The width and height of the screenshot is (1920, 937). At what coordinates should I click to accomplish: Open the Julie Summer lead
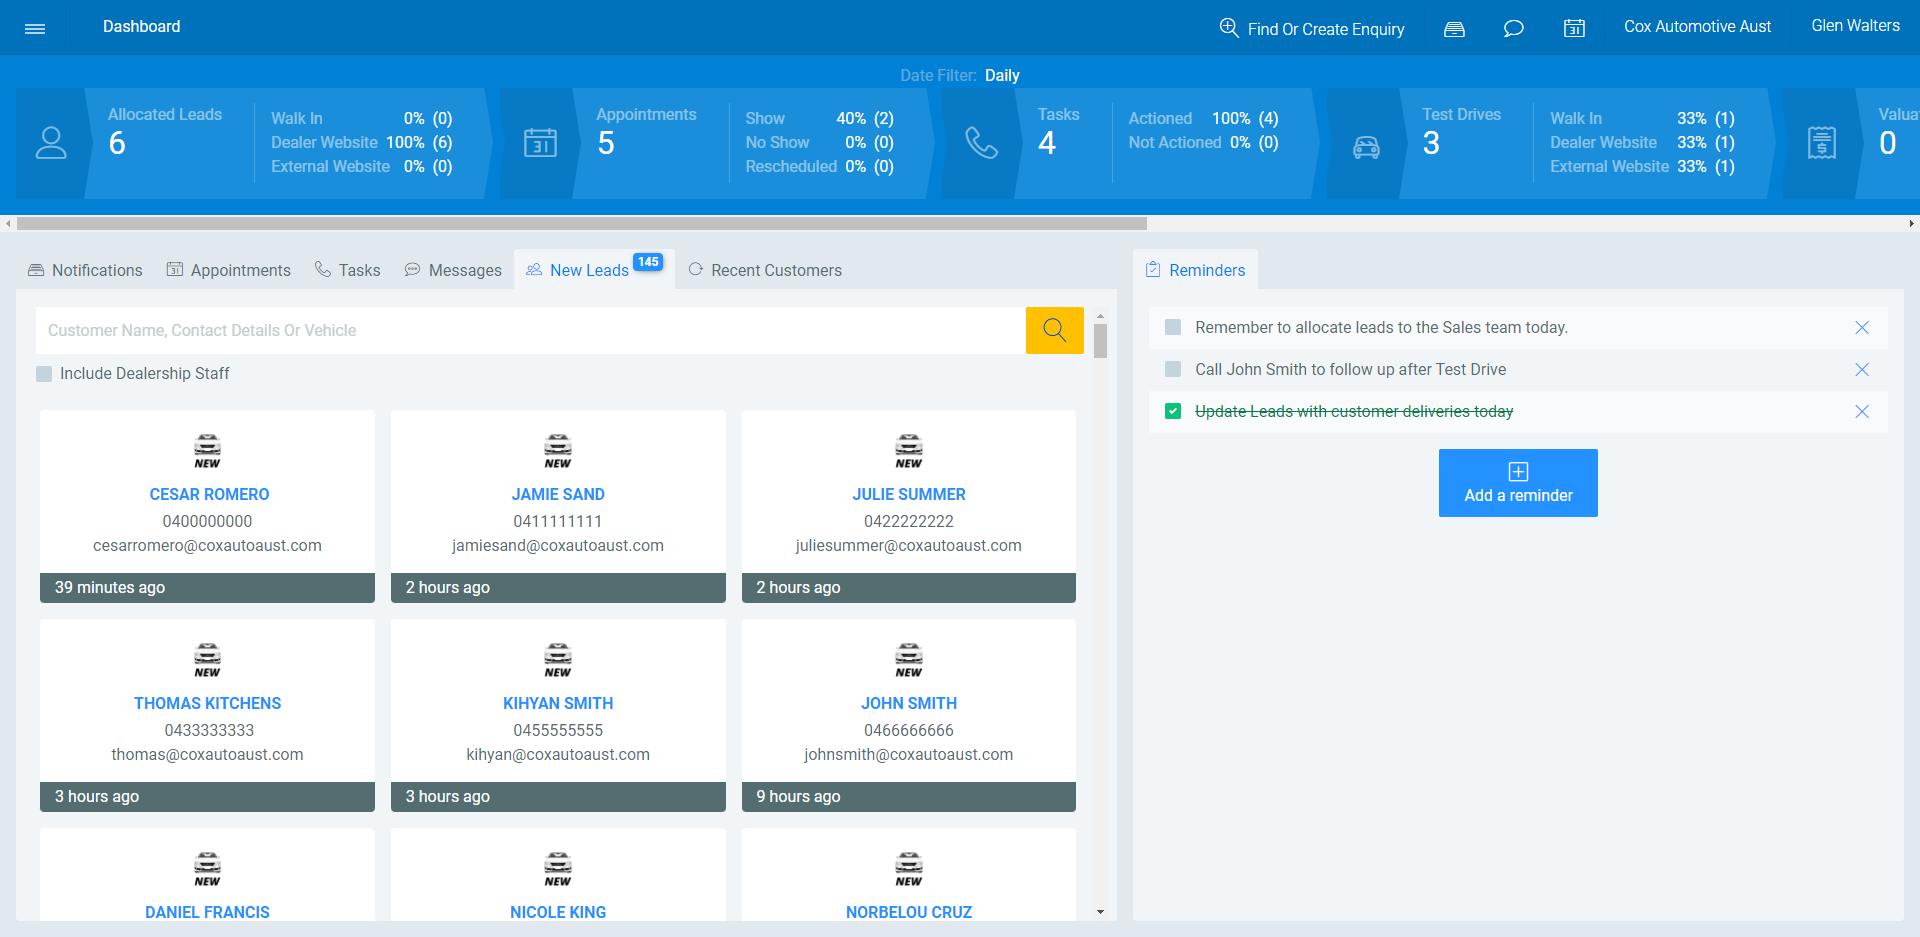(x=909, y=495)
